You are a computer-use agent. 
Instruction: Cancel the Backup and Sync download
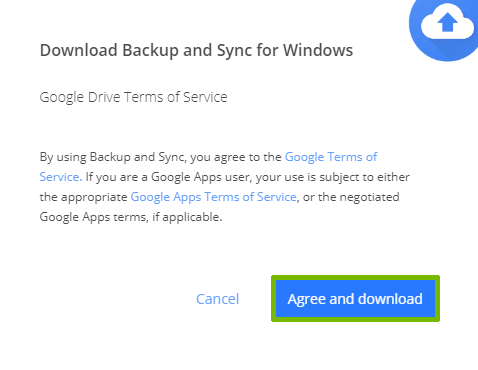(218, 299)
